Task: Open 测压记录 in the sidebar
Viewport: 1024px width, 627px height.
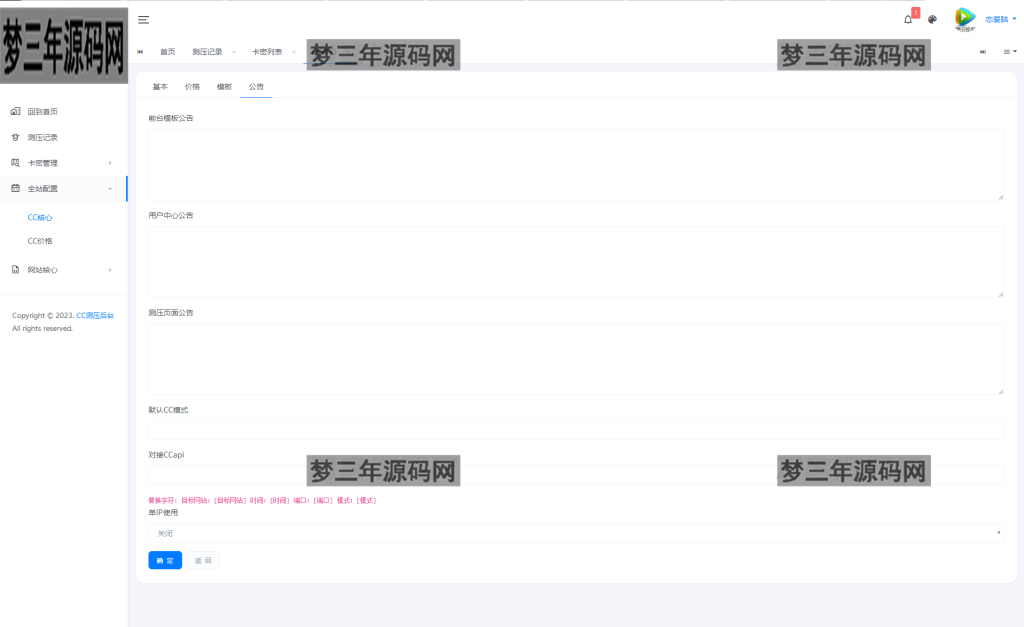Action: (x=42, y=137)
